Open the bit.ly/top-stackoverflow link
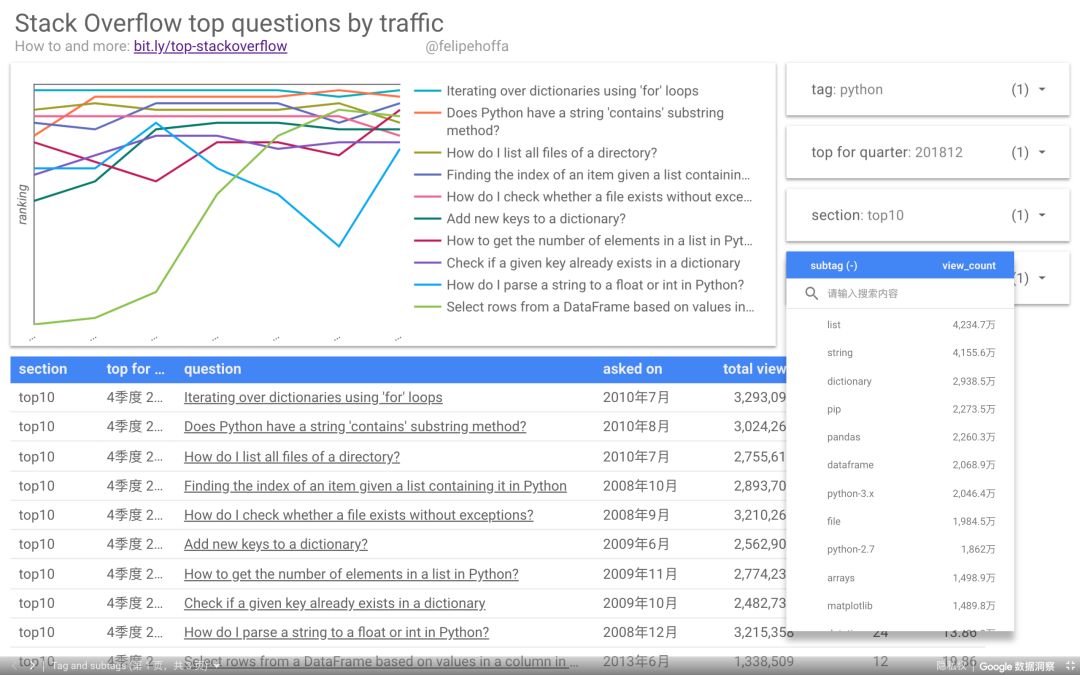Viewport: 1080px width, 675px height. [210, 46]
